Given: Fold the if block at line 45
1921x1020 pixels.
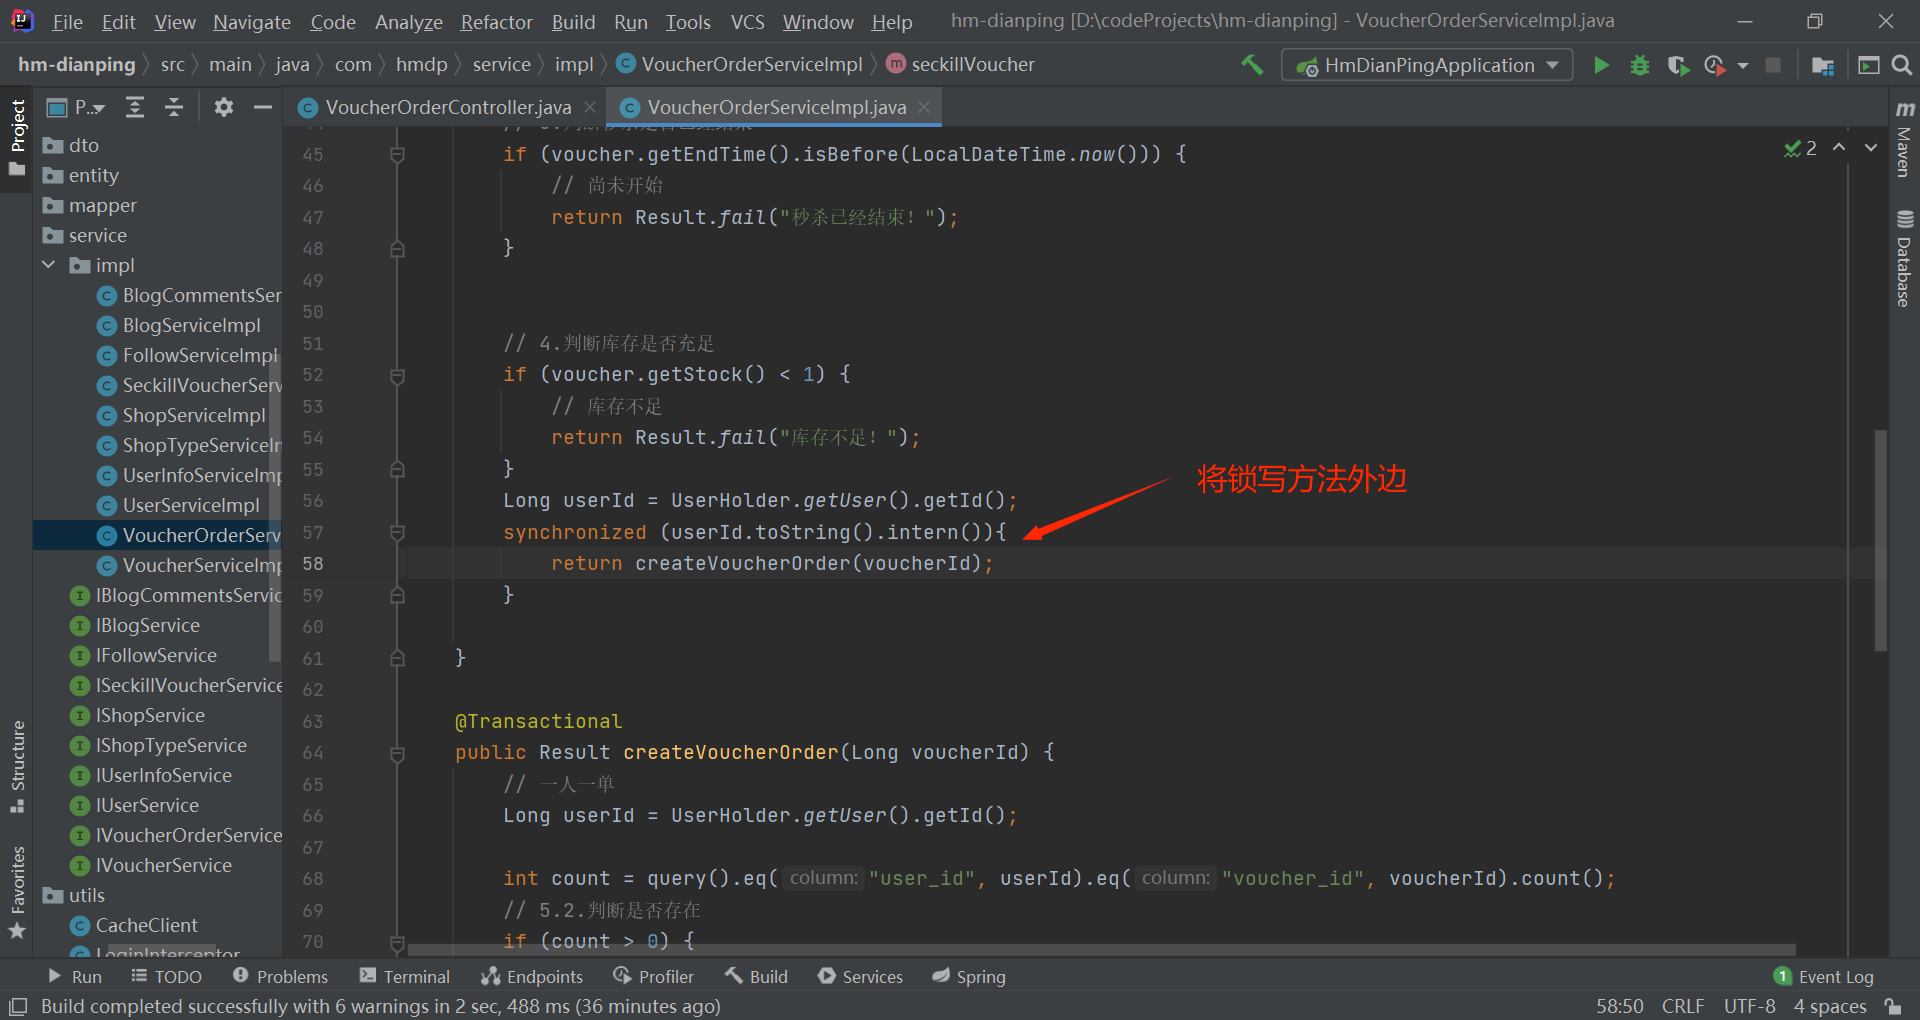Looking at the screenshot, I should (x=397, y=154).
